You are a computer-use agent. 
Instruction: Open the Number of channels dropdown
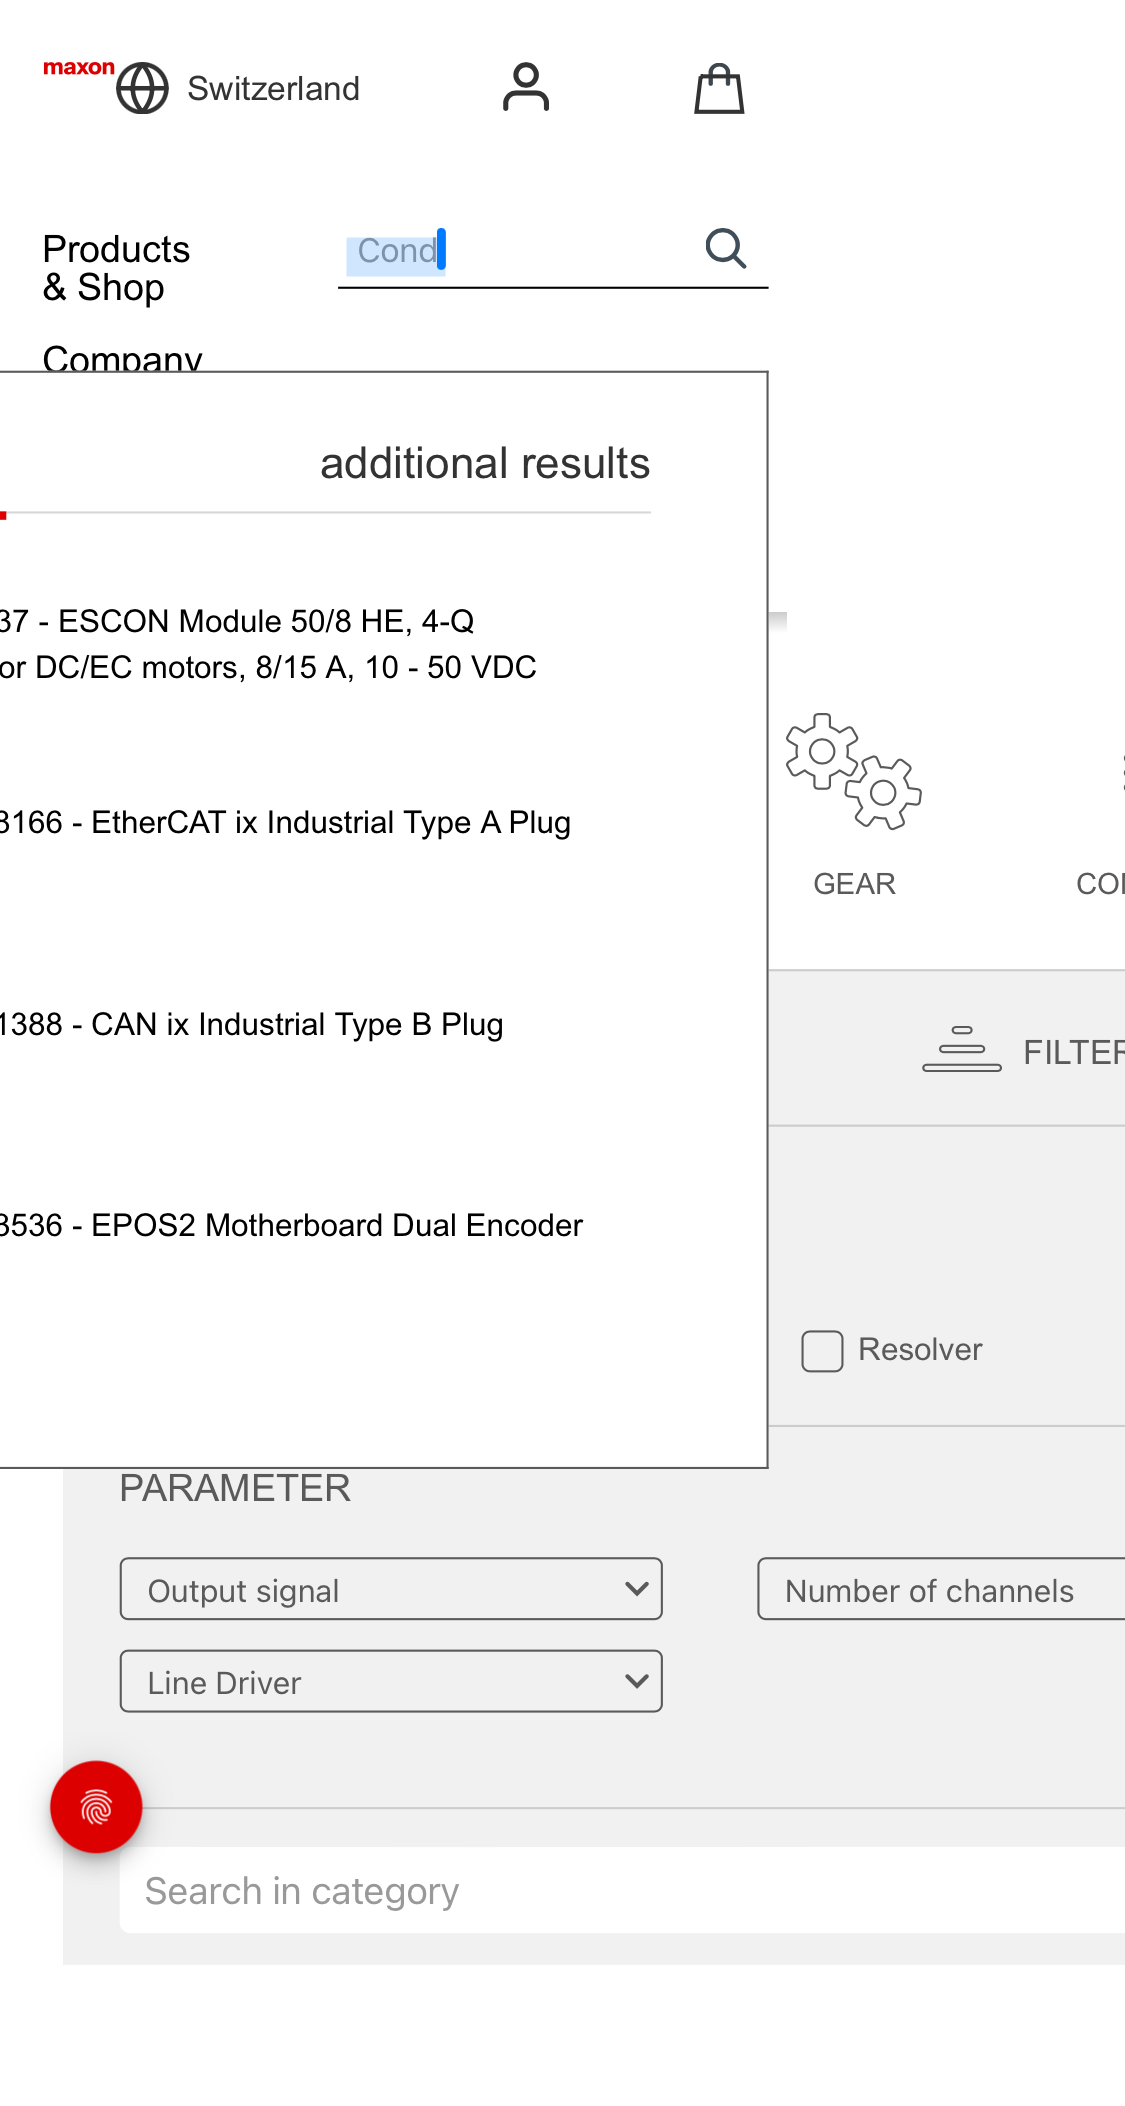point(940,1589)
